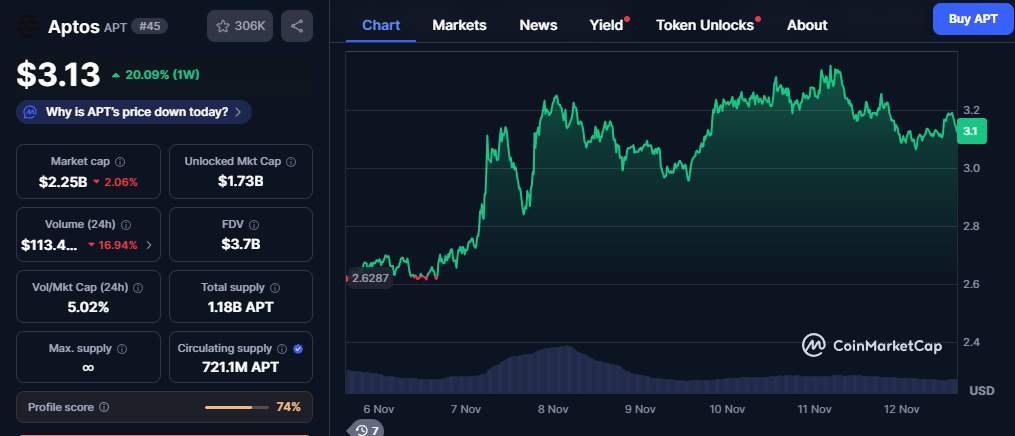The image size is (1015, 436).
Task: Click the USD currency label on chart
Action: point(981,391)
